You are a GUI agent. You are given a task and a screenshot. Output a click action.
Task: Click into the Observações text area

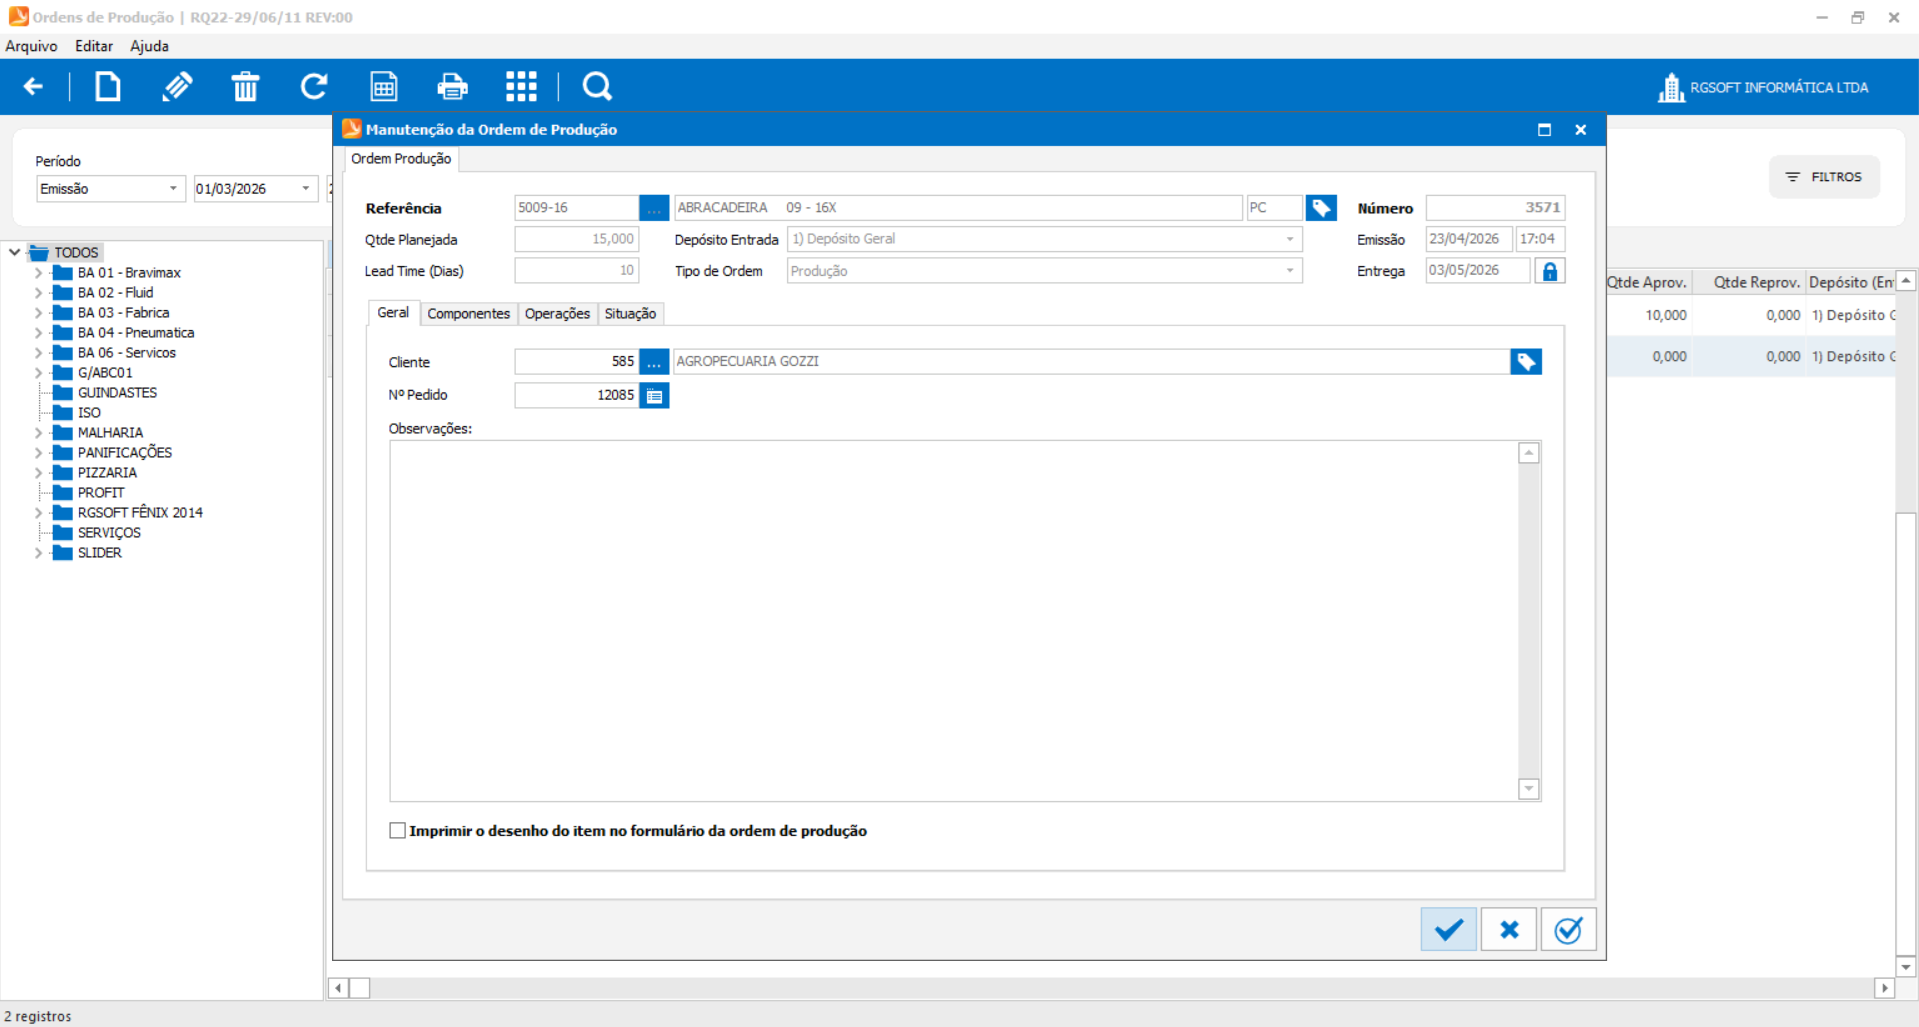(954, 621)
